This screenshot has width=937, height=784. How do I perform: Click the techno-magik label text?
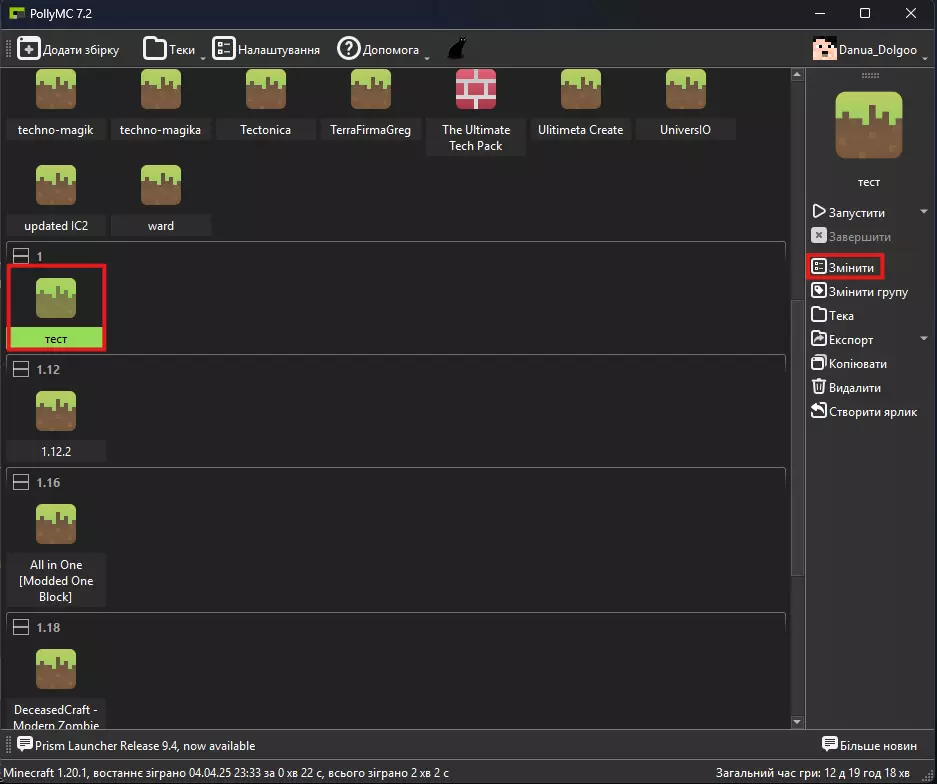tap(56, 130)
